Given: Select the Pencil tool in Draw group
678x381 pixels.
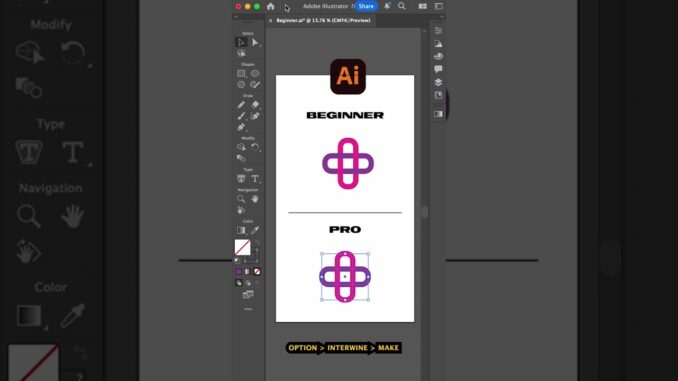Looking at the screenshot, I should point(241,105).
